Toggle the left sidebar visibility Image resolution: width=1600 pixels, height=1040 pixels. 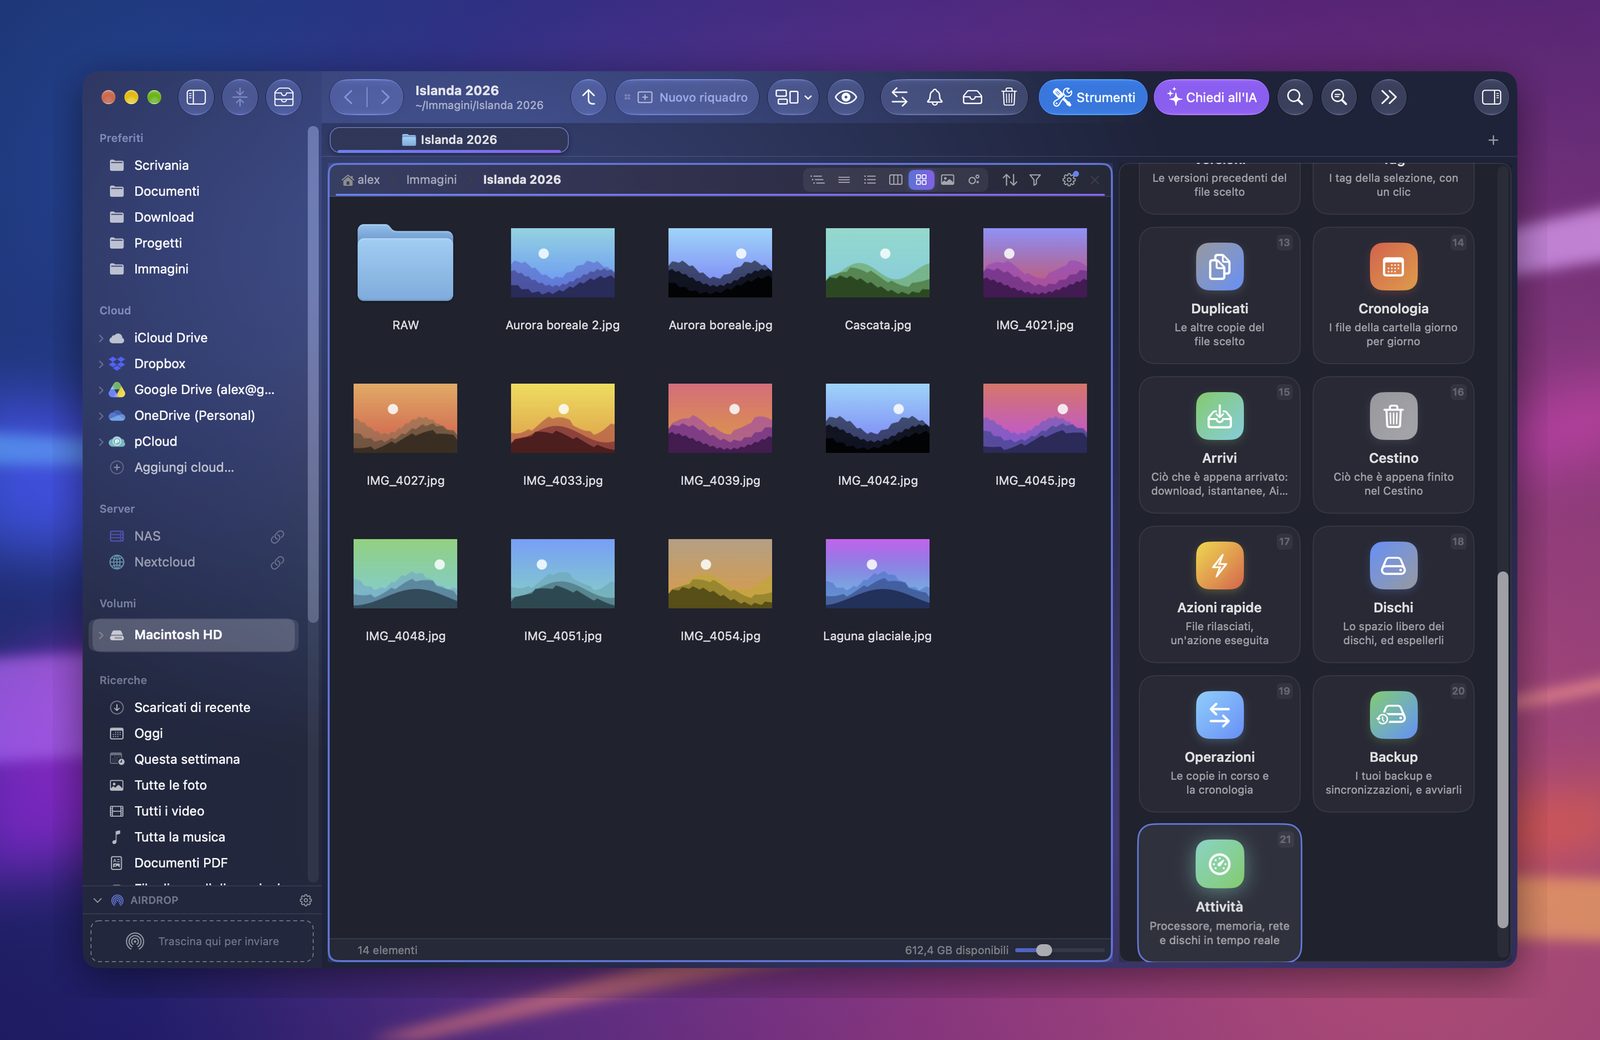[196, 97]
